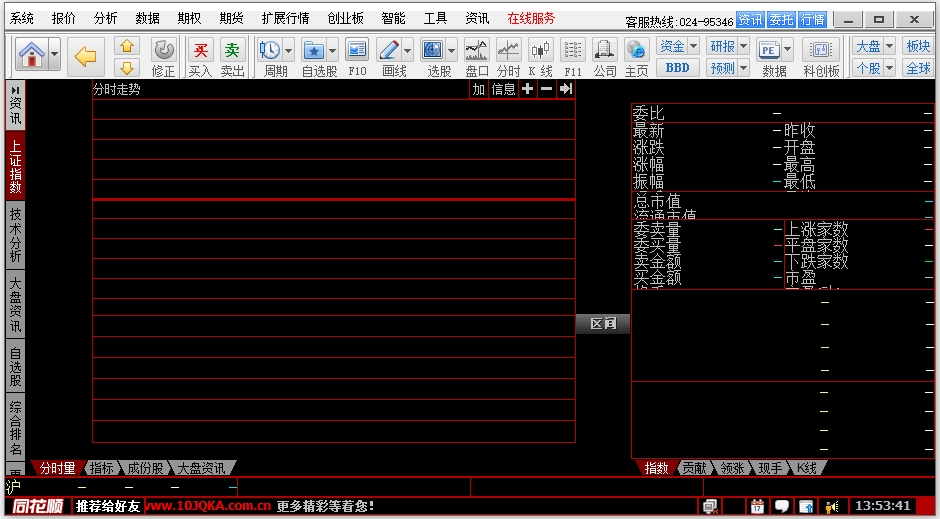Viewport: 940px width, 519px height.
Task: Switch to the 领涨 tab
Action: point(732,468)
